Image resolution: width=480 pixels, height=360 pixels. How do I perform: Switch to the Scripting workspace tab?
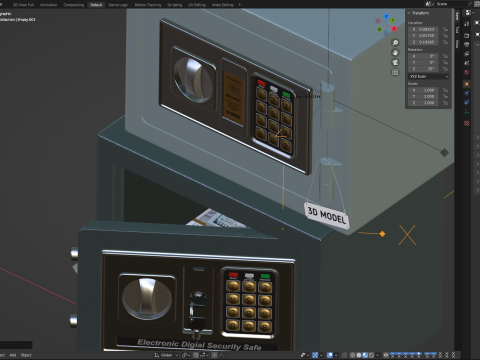(x=175, y=5)
